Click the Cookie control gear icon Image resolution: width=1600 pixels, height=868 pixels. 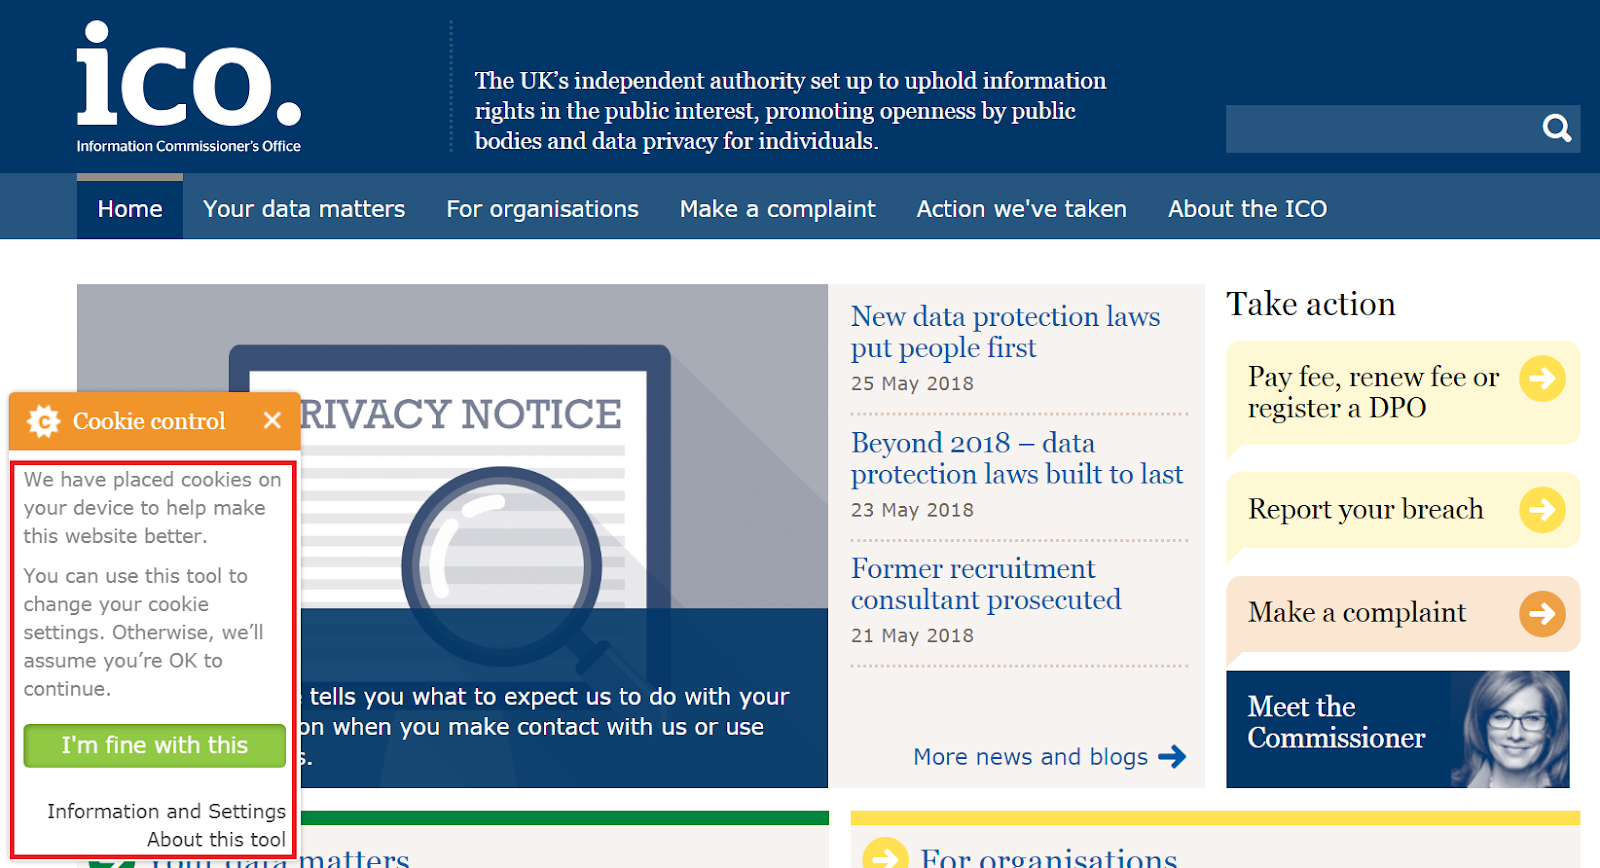[44, 421]
